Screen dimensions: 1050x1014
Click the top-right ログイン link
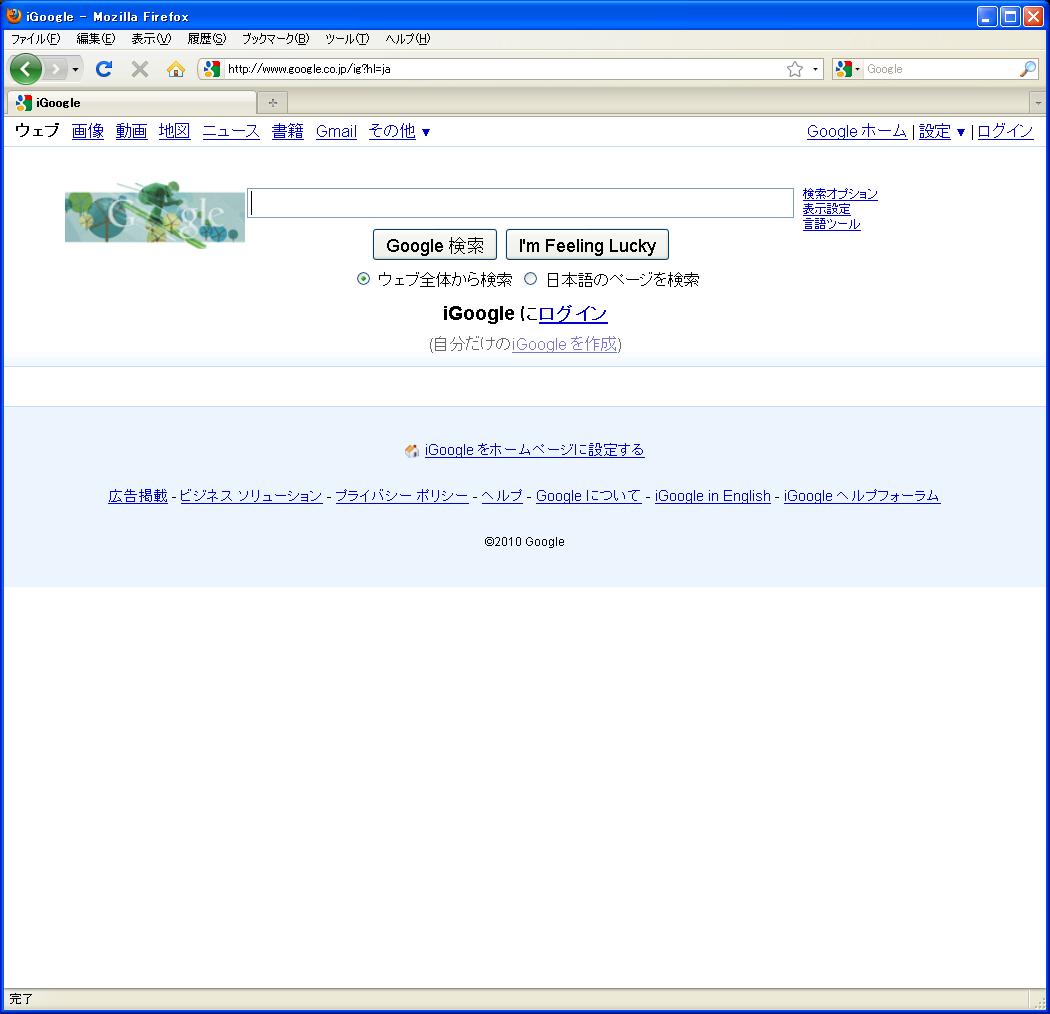(1005, 131)
